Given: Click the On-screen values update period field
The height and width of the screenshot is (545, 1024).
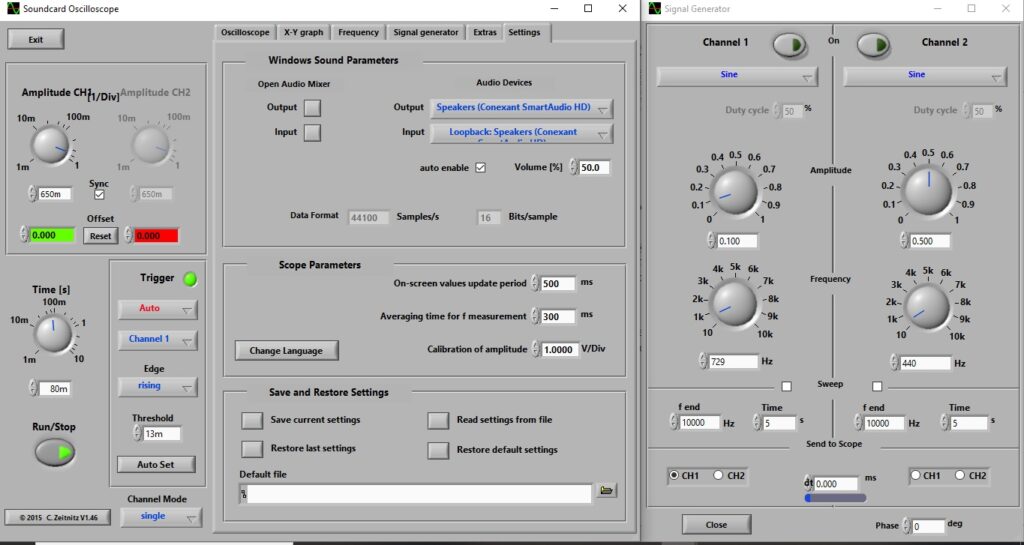Looking at the screenshot, I should pyautogui.click(x=558, y=283).
